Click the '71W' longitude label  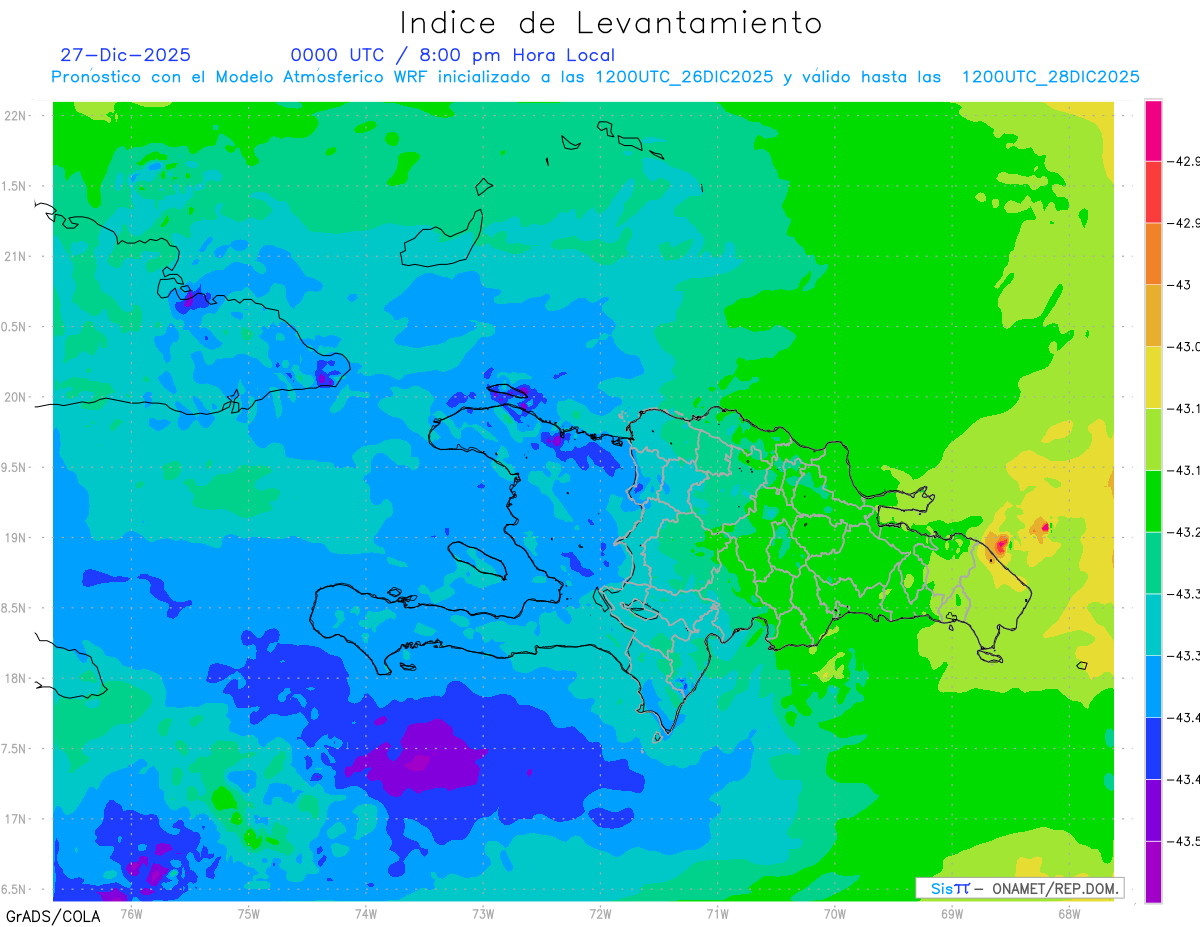pyautogui.click(x=717, y=913)
